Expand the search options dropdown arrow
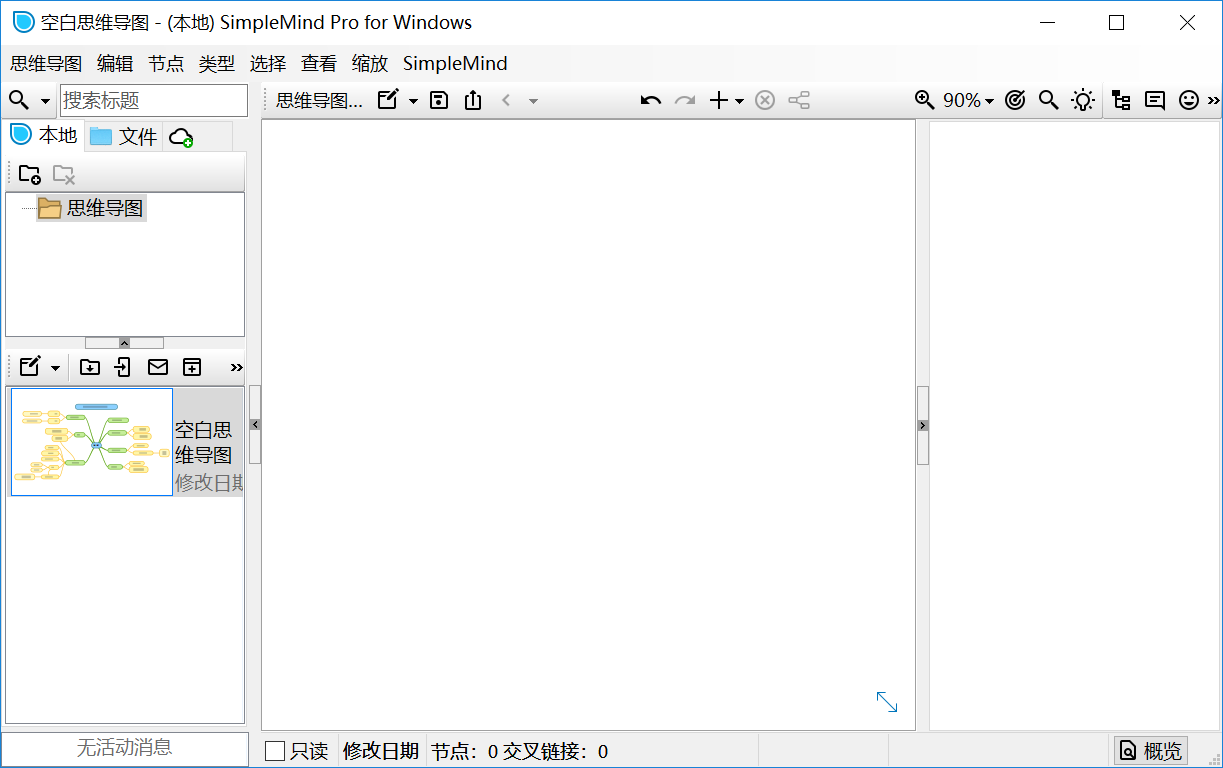Image resolution: width=1223 pixels, height=768 pixels. (45, 101)
